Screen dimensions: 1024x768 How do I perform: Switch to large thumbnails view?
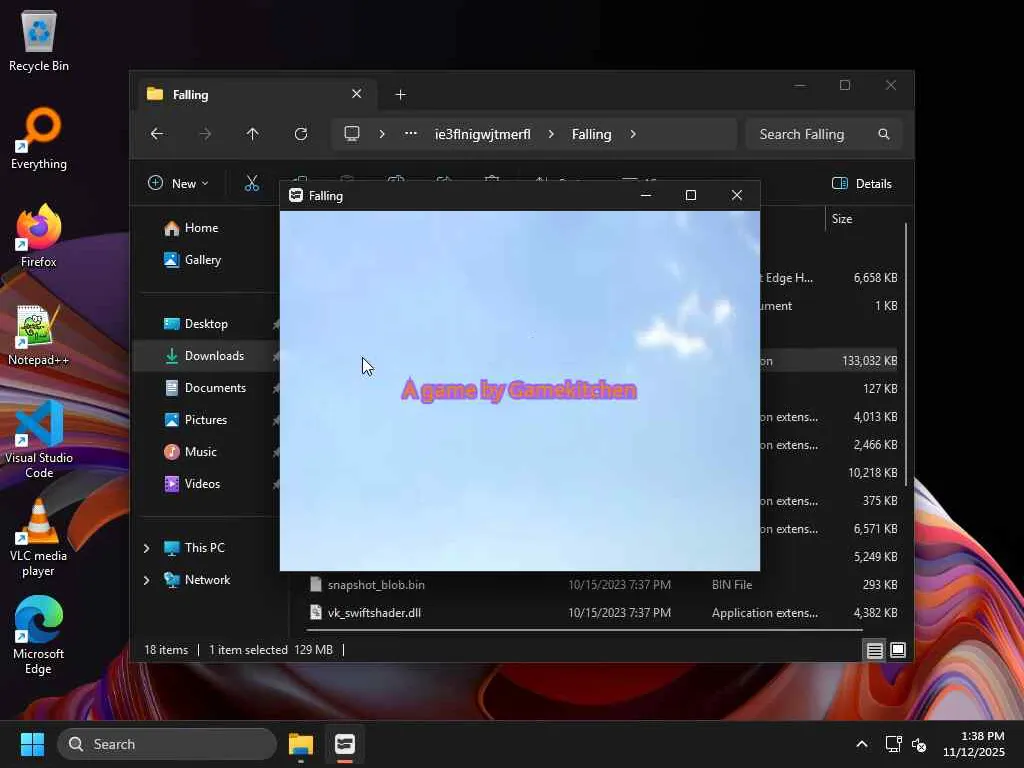click(898, 650)
